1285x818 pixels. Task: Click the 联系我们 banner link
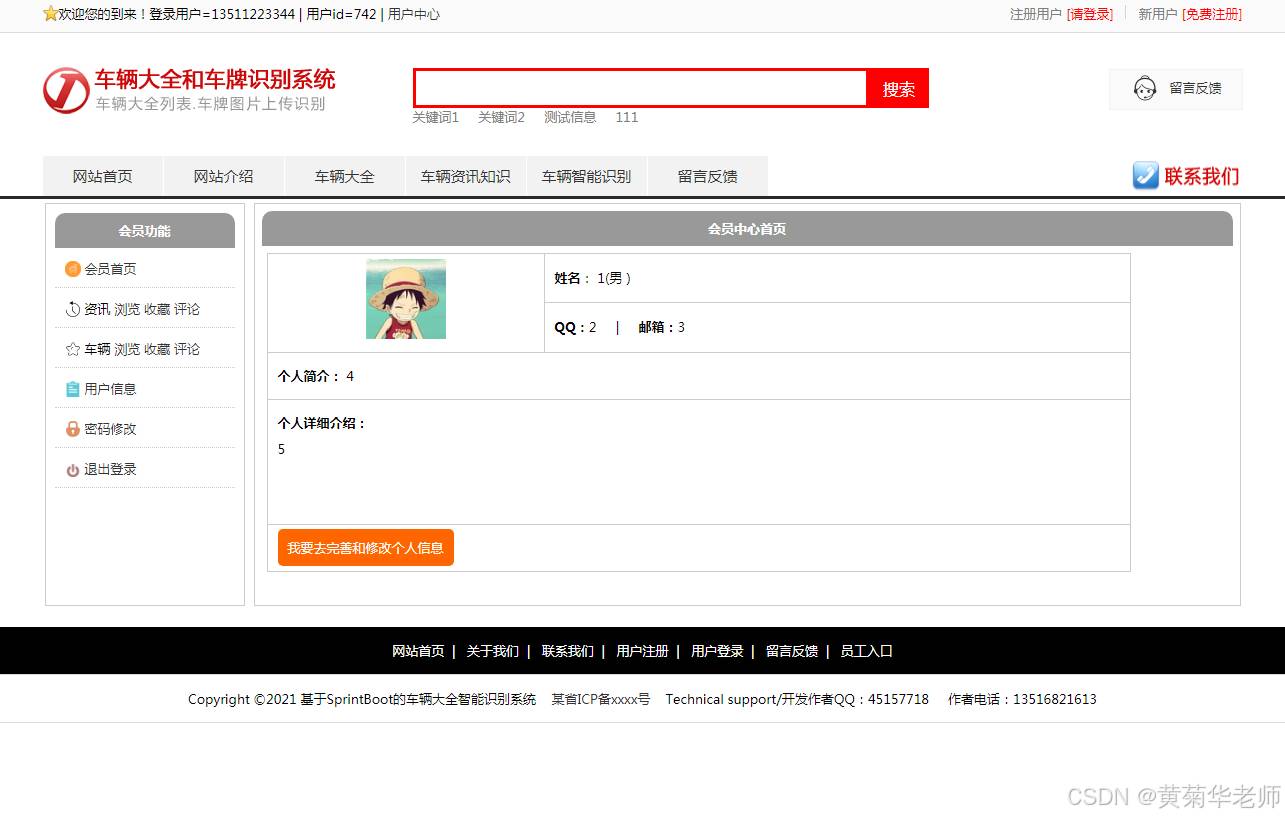click(x=1186, y=176)
